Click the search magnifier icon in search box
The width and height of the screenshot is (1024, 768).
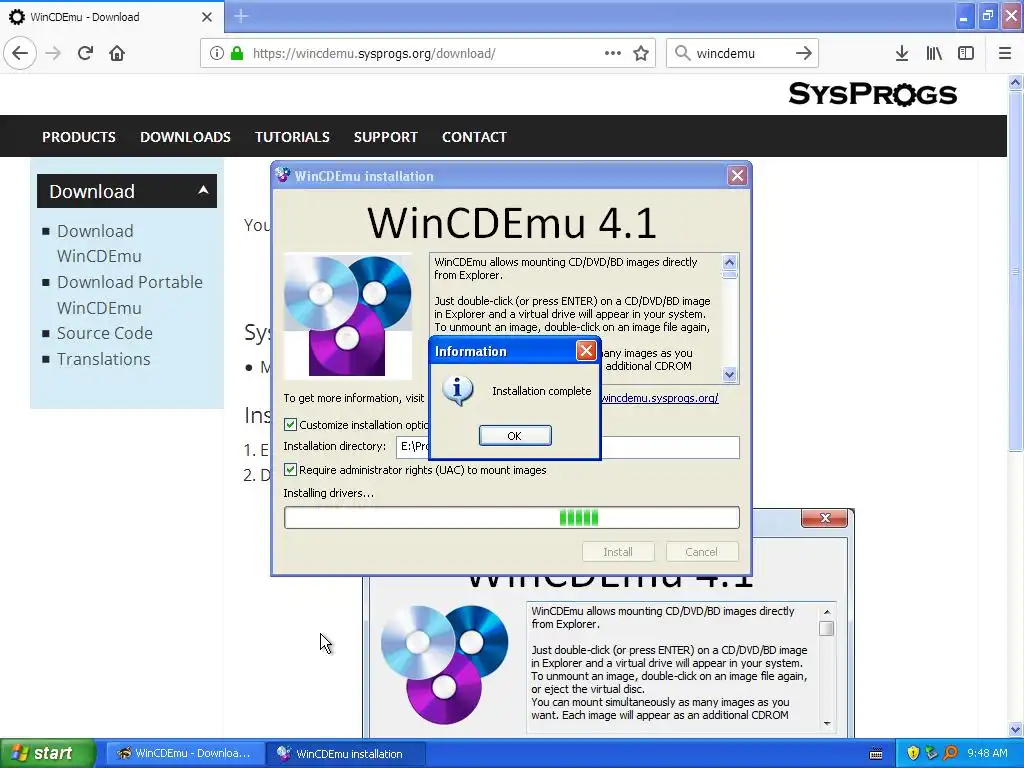click(x=682, y=53)
